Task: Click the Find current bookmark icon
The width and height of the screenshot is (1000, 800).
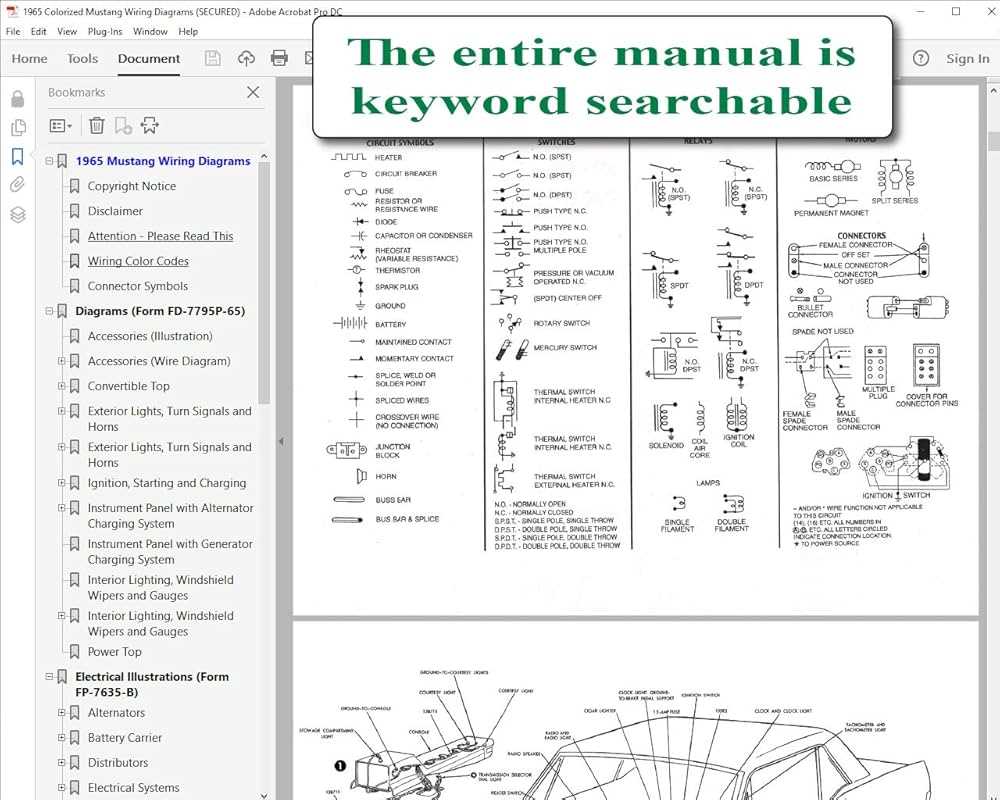Action: [150, 126]
